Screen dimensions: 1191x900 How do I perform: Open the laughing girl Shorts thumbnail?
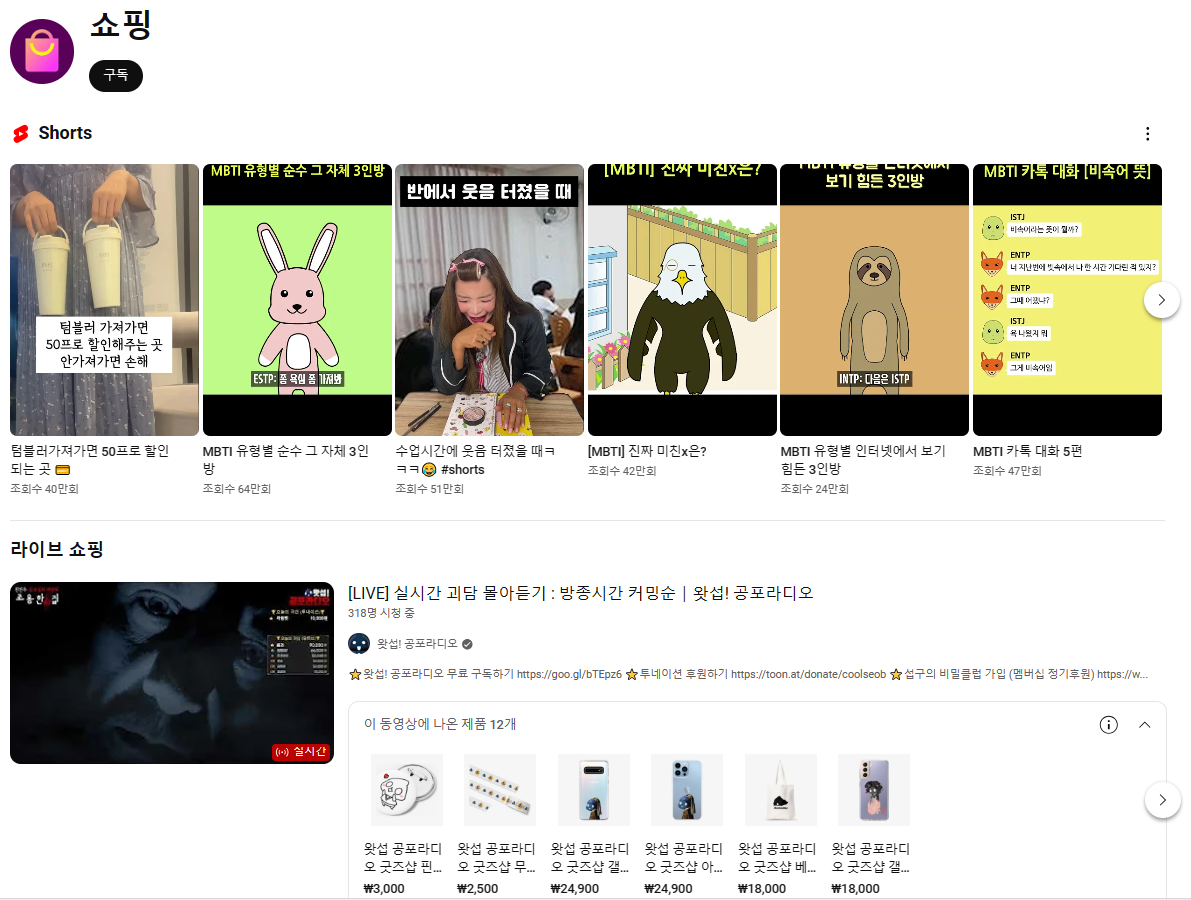489,300
